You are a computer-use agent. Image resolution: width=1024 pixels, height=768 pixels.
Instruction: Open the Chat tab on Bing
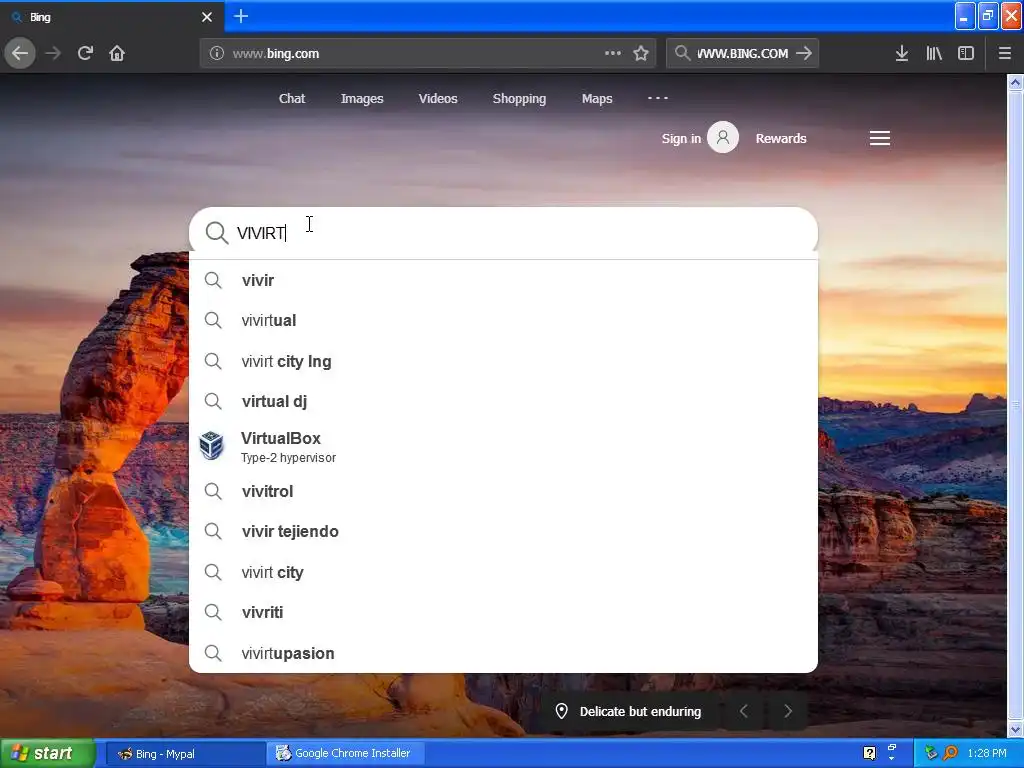point(292,99)
